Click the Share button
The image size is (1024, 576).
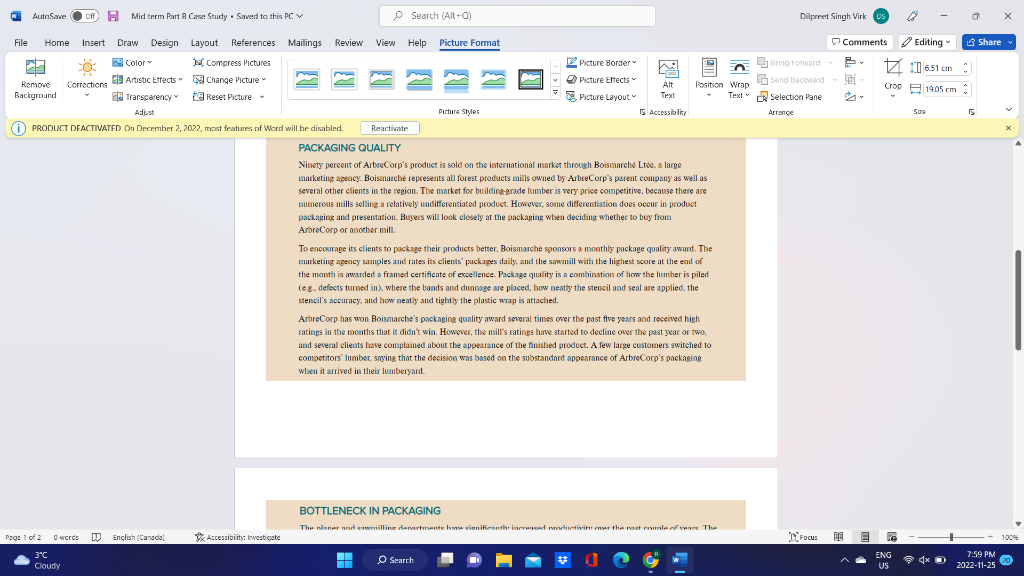click(x=984, y=42)
